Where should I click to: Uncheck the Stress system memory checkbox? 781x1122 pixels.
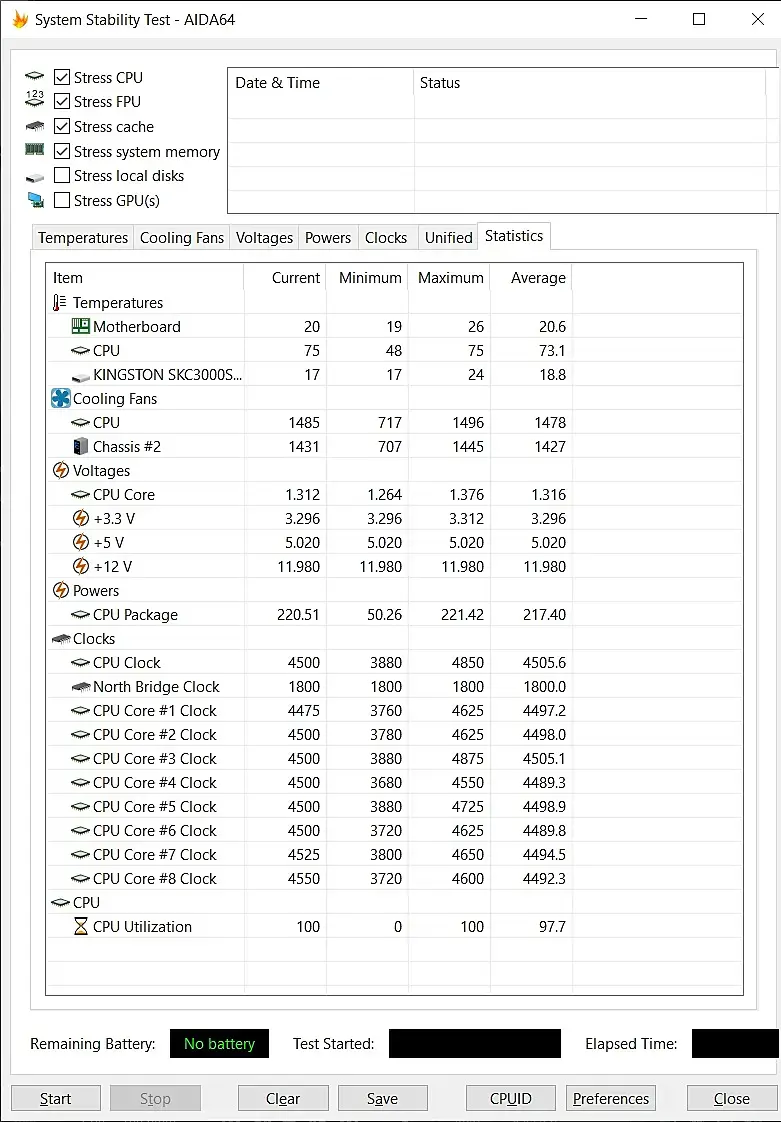tap(62, 151)
